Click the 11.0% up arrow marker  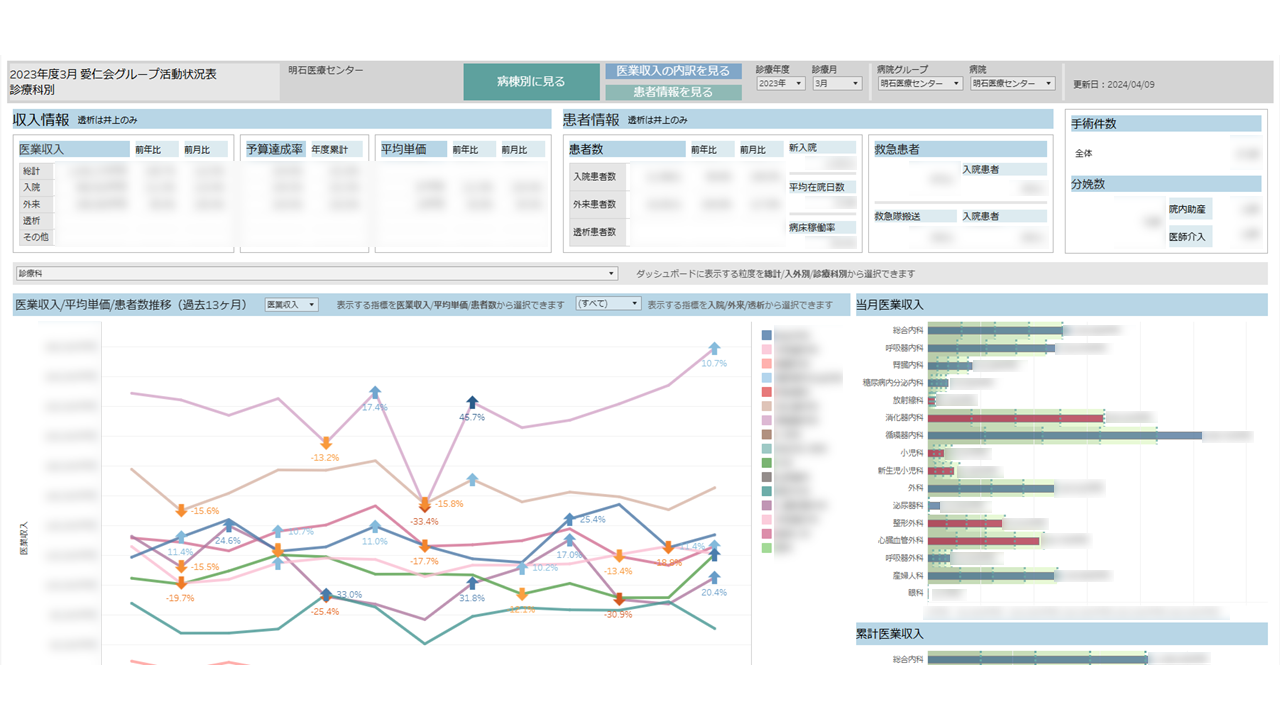[x=374, y=526]
